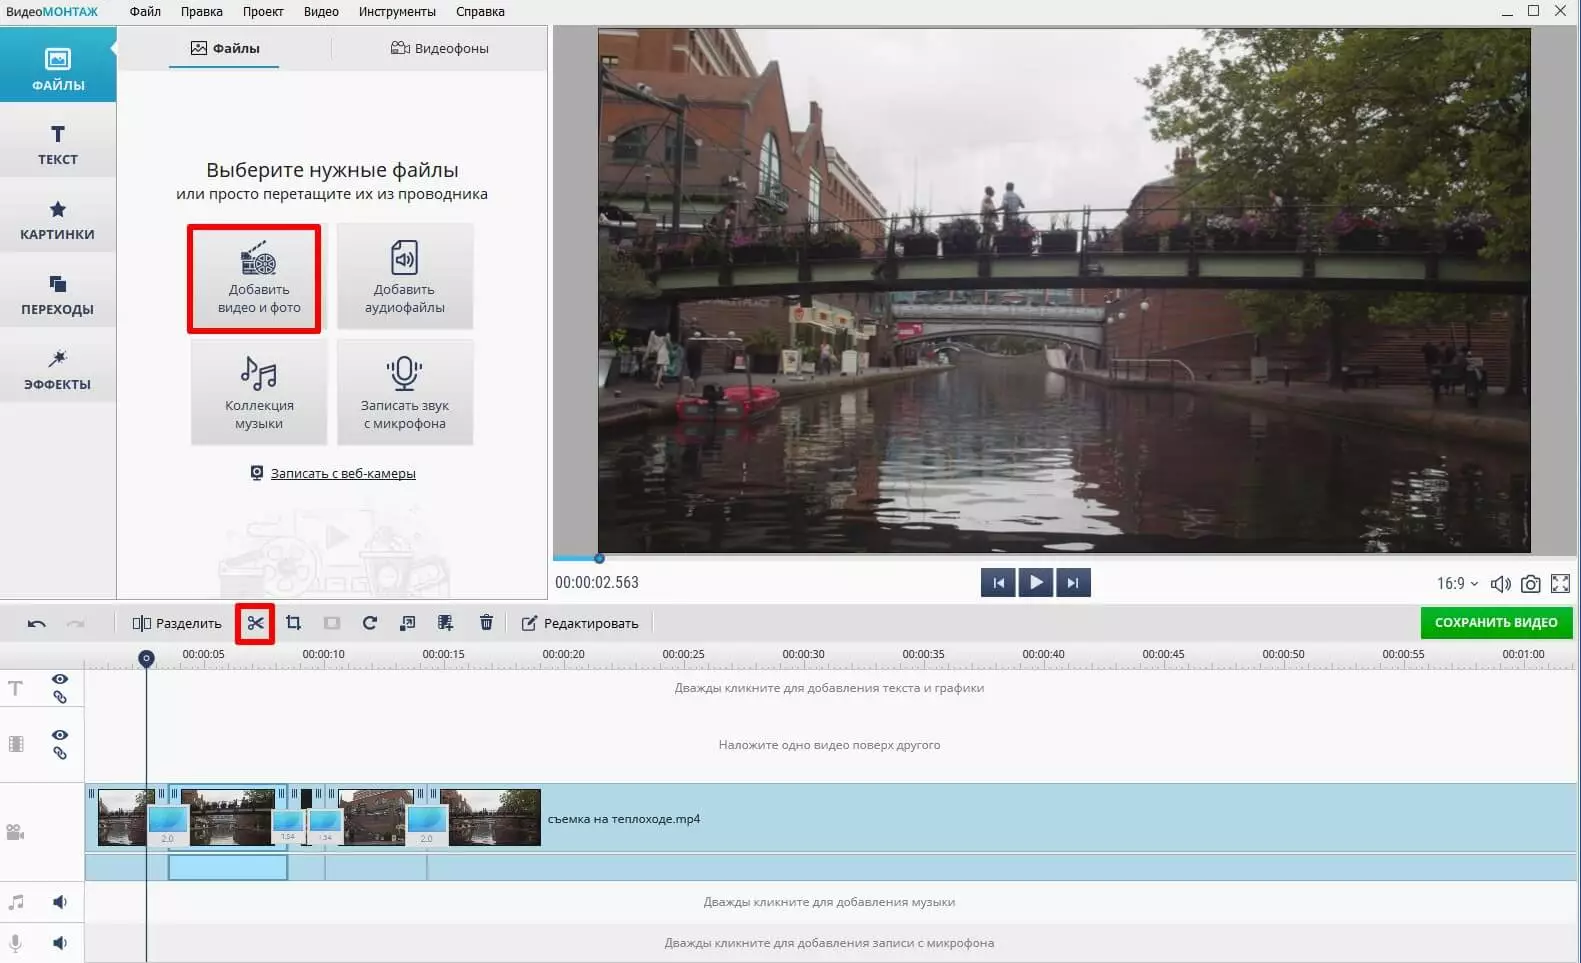
Task: Mute the microphone recording track
Action: pos(60,943)
